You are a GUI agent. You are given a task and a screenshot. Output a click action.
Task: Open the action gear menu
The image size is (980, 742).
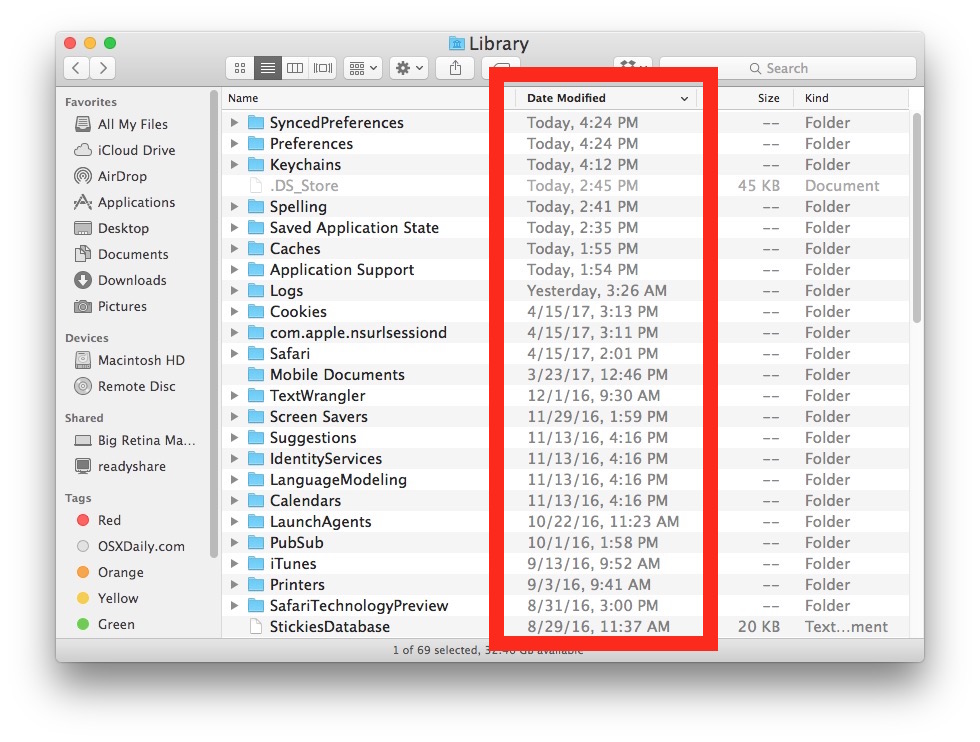(x=410, y=67)
